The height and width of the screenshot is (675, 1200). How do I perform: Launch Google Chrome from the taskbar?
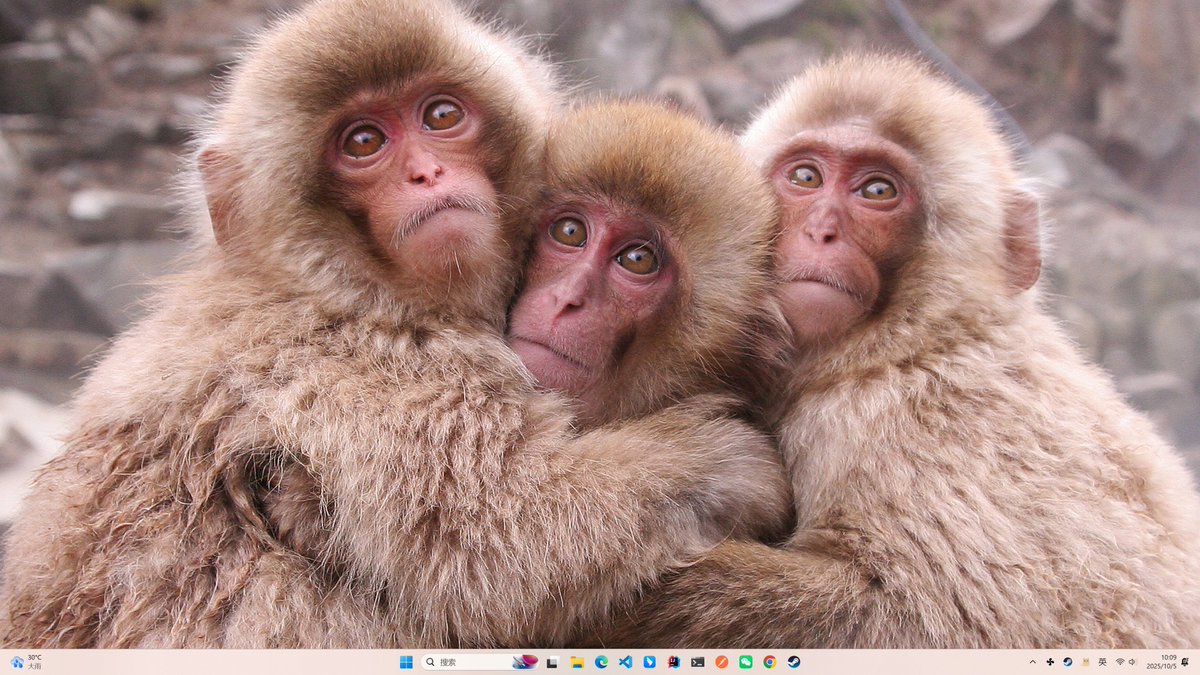click(x=769, y=662)
